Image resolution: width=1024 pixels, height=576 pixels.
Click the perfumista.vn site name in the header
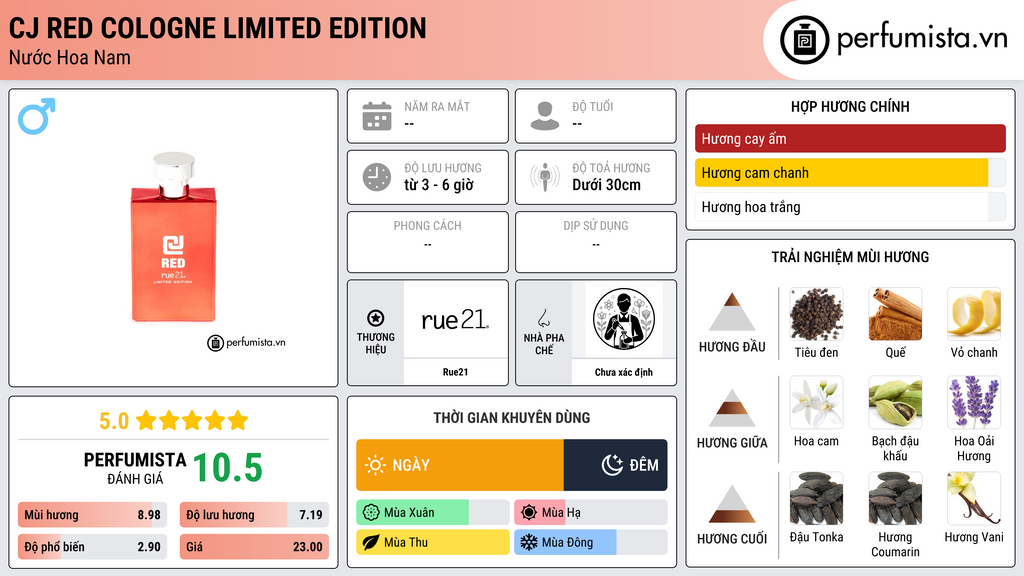coord(922,38)
